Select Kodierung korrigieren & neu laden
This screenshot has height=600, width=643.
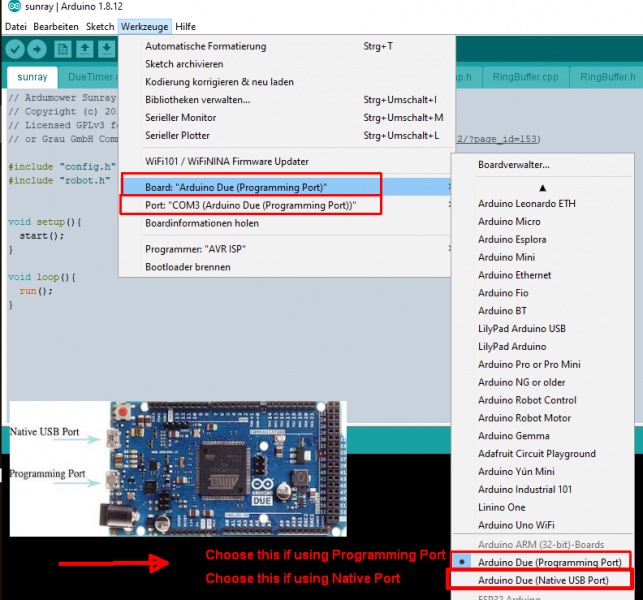pos(285,82)
